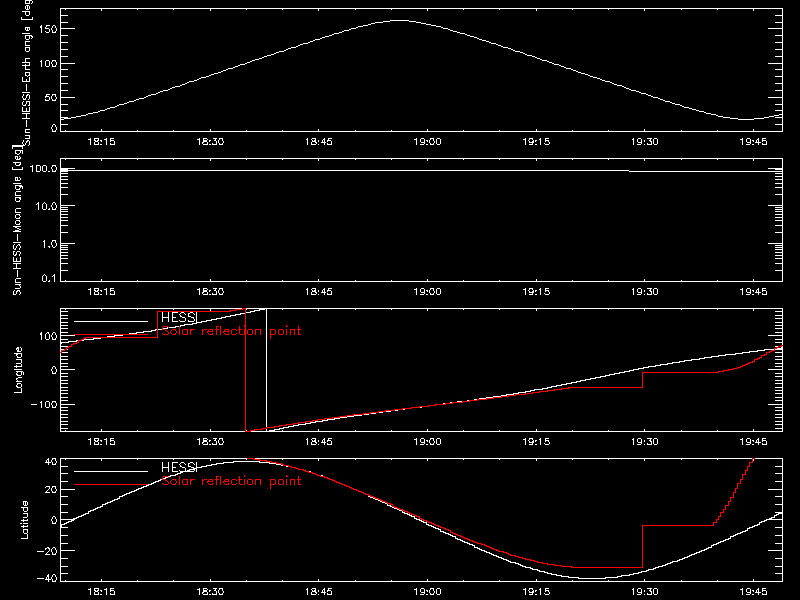
Task: Click 18:45 label under Latitude plot
Action: click(319, 591)
